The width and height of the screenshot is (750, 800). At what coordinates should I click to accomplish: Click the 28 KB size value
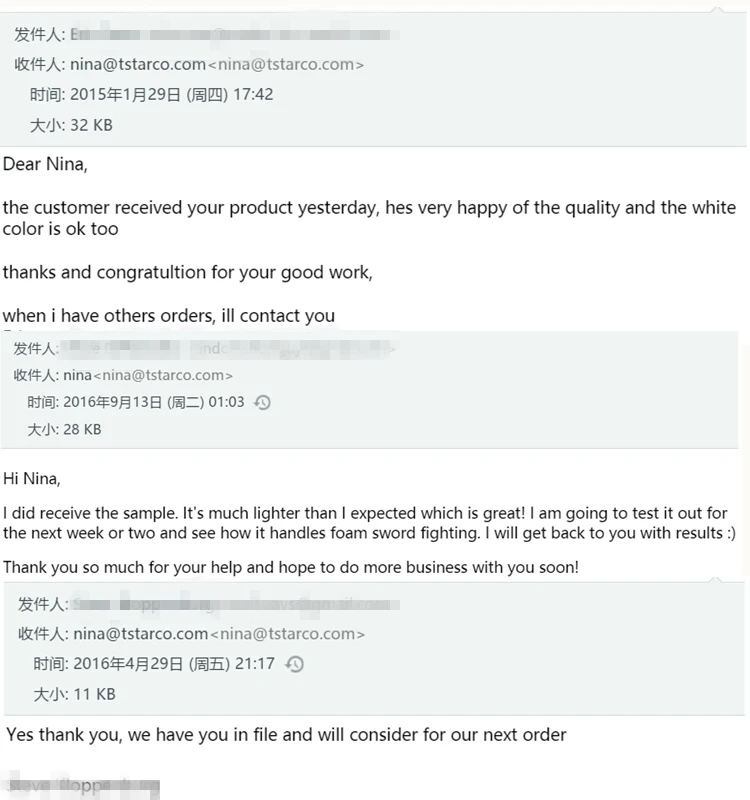coord(82,430)
